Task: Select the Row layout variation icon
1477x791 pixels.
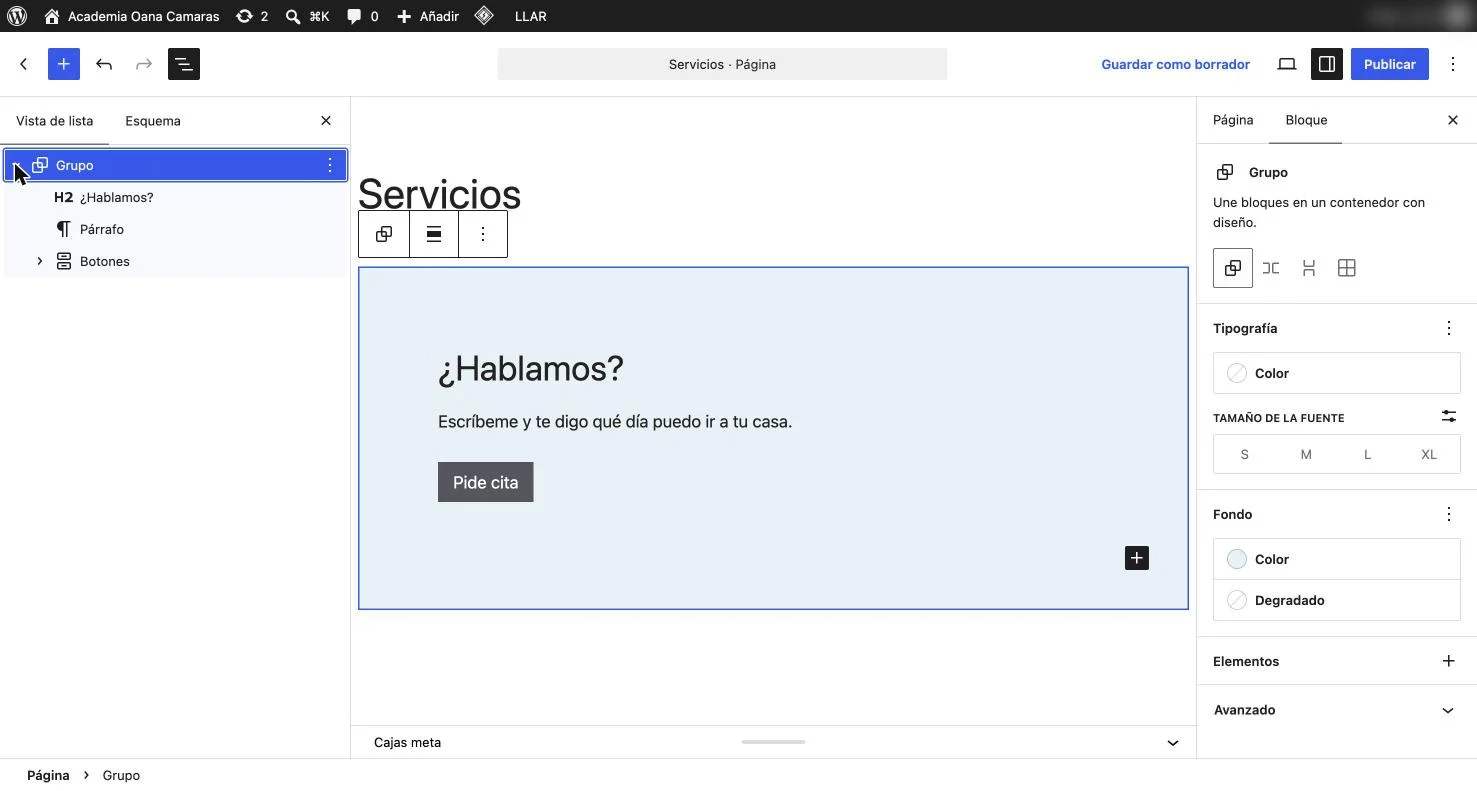Action: click(x=1271, y=268)
